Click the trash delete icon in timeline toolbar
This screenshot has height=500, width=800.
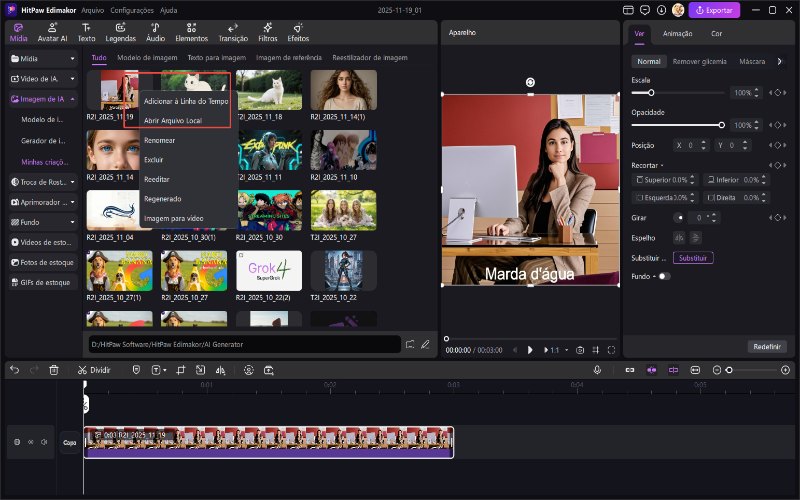54,369
